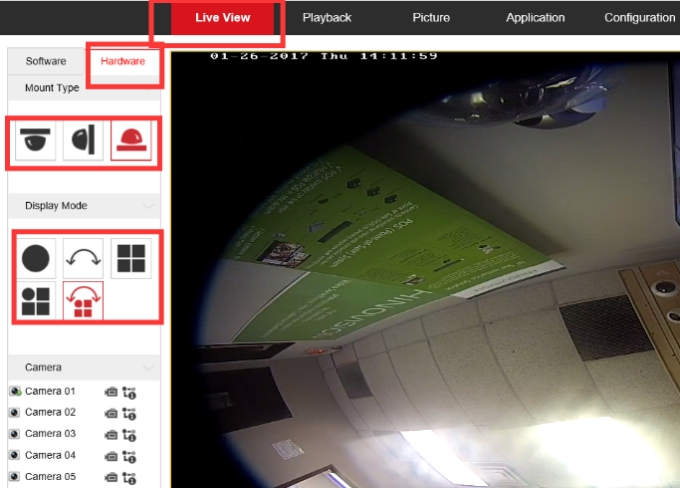Choose the red table mount type icon

pyautogui.click(x=130, y=141)
